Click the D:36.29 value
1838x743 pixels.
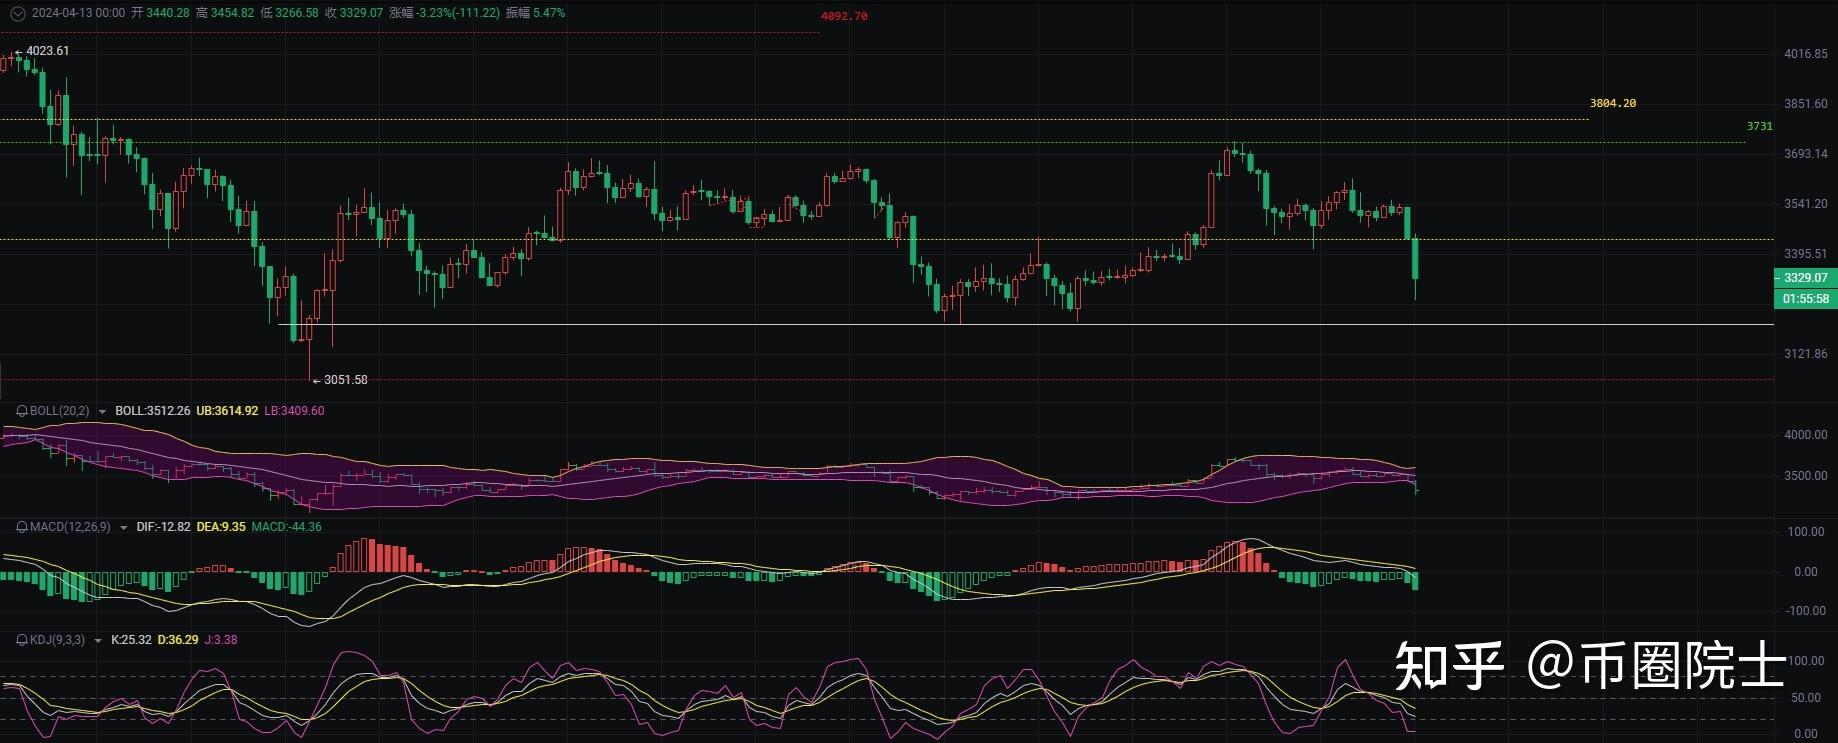click(178, 640)
